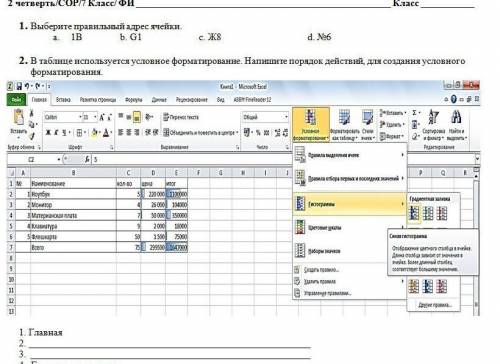Image resolution: width=500 pixels, height=364 pixels.
Task: Toggle align text right
Action: point(137,132)
